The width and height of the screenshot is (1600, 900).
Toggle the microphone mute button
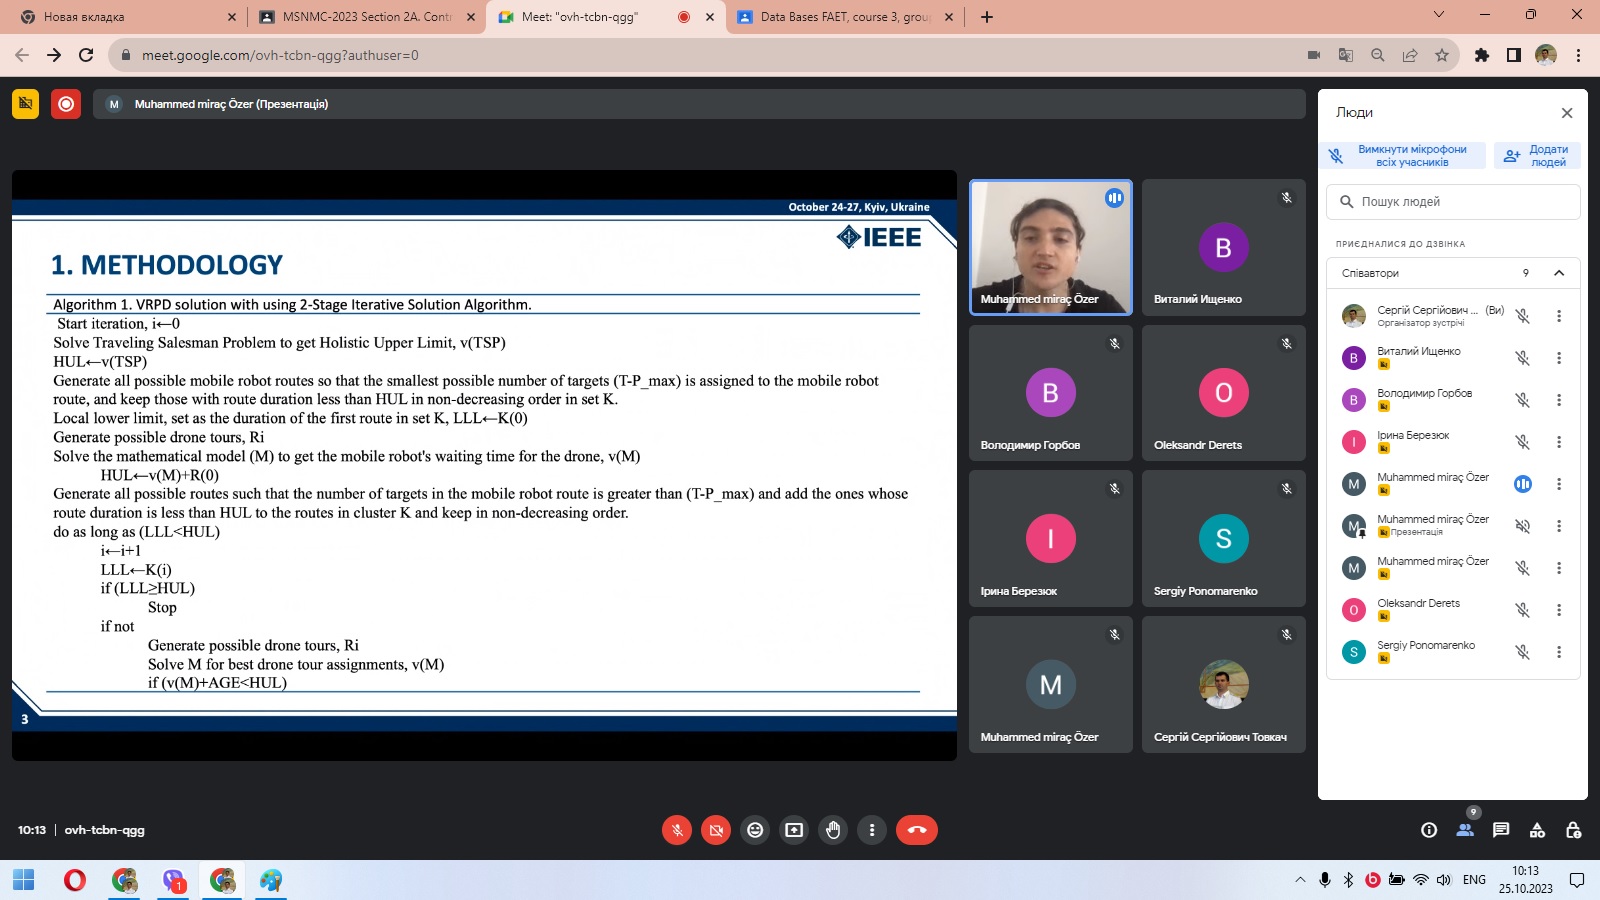point(677,830)
